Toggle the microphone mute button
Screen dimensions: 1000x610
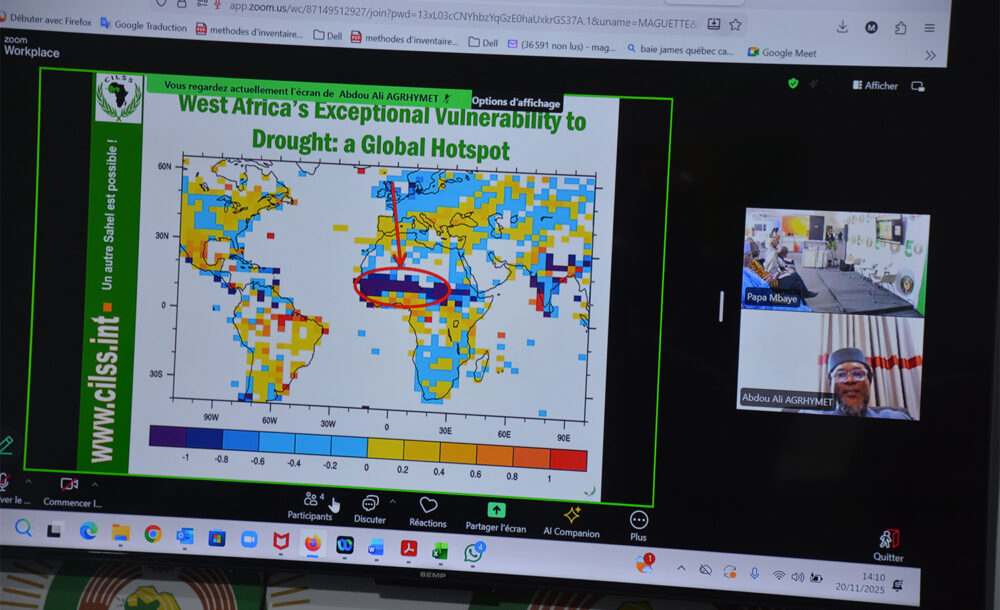click(4, 483)
